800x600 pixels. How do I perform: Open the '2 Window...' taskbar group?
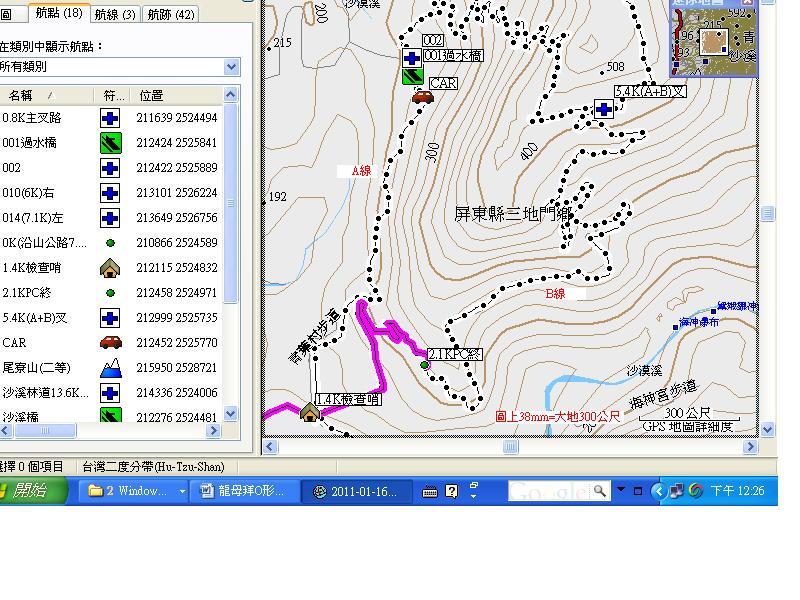pyautogui.click(x=135, y=491)
